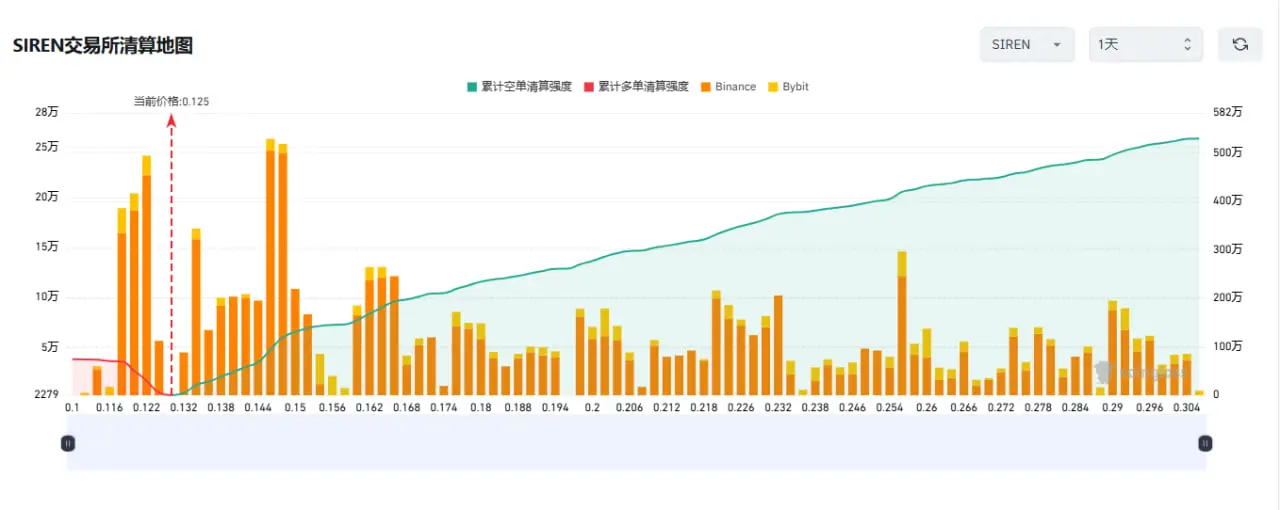1280x510 pixels.
Task: Grab the right zoom slider handle
Action: (1205, 443)
